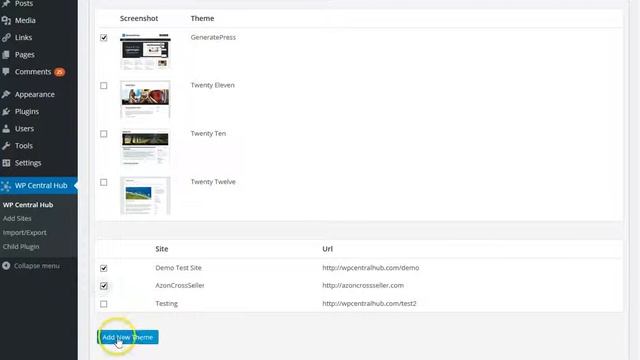This screenshot has width=640, height=360.
Task: Click the Appearance brush icon
Action: coord(6,94)
